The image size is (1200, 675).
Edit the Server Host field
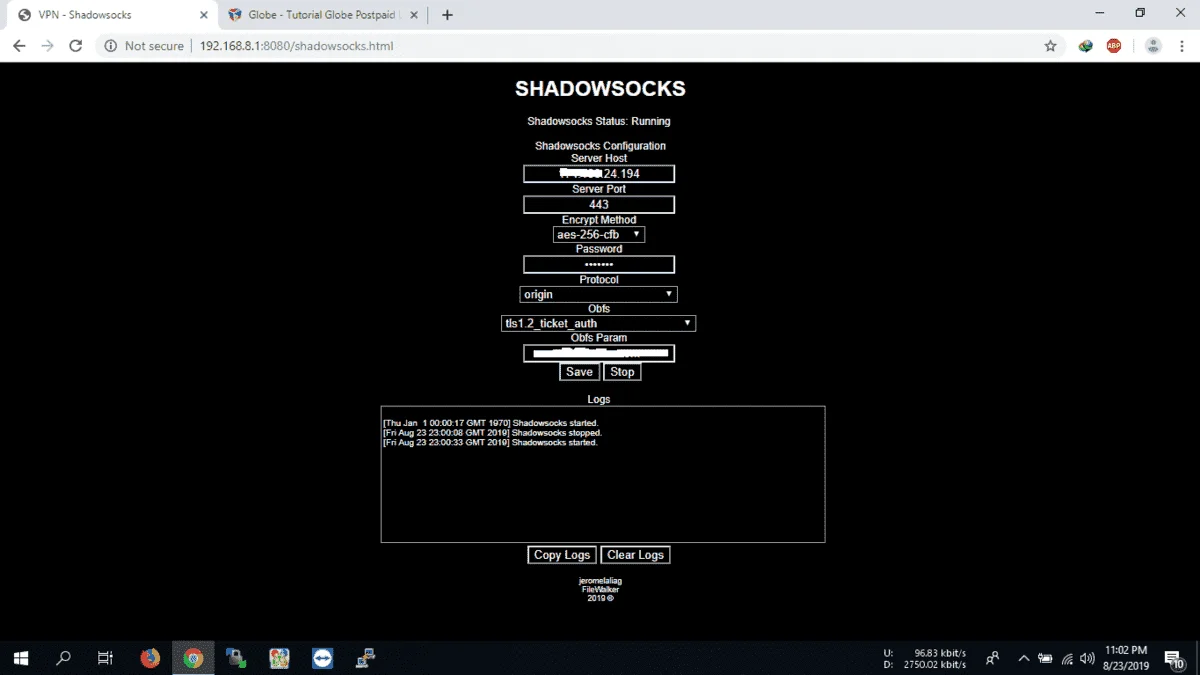[x=599, y=174]
